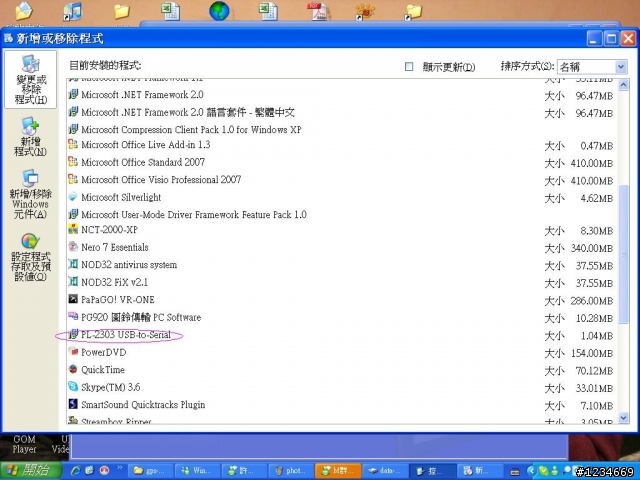Open the PDF document icon on the desktop

[x=318, y=11]
